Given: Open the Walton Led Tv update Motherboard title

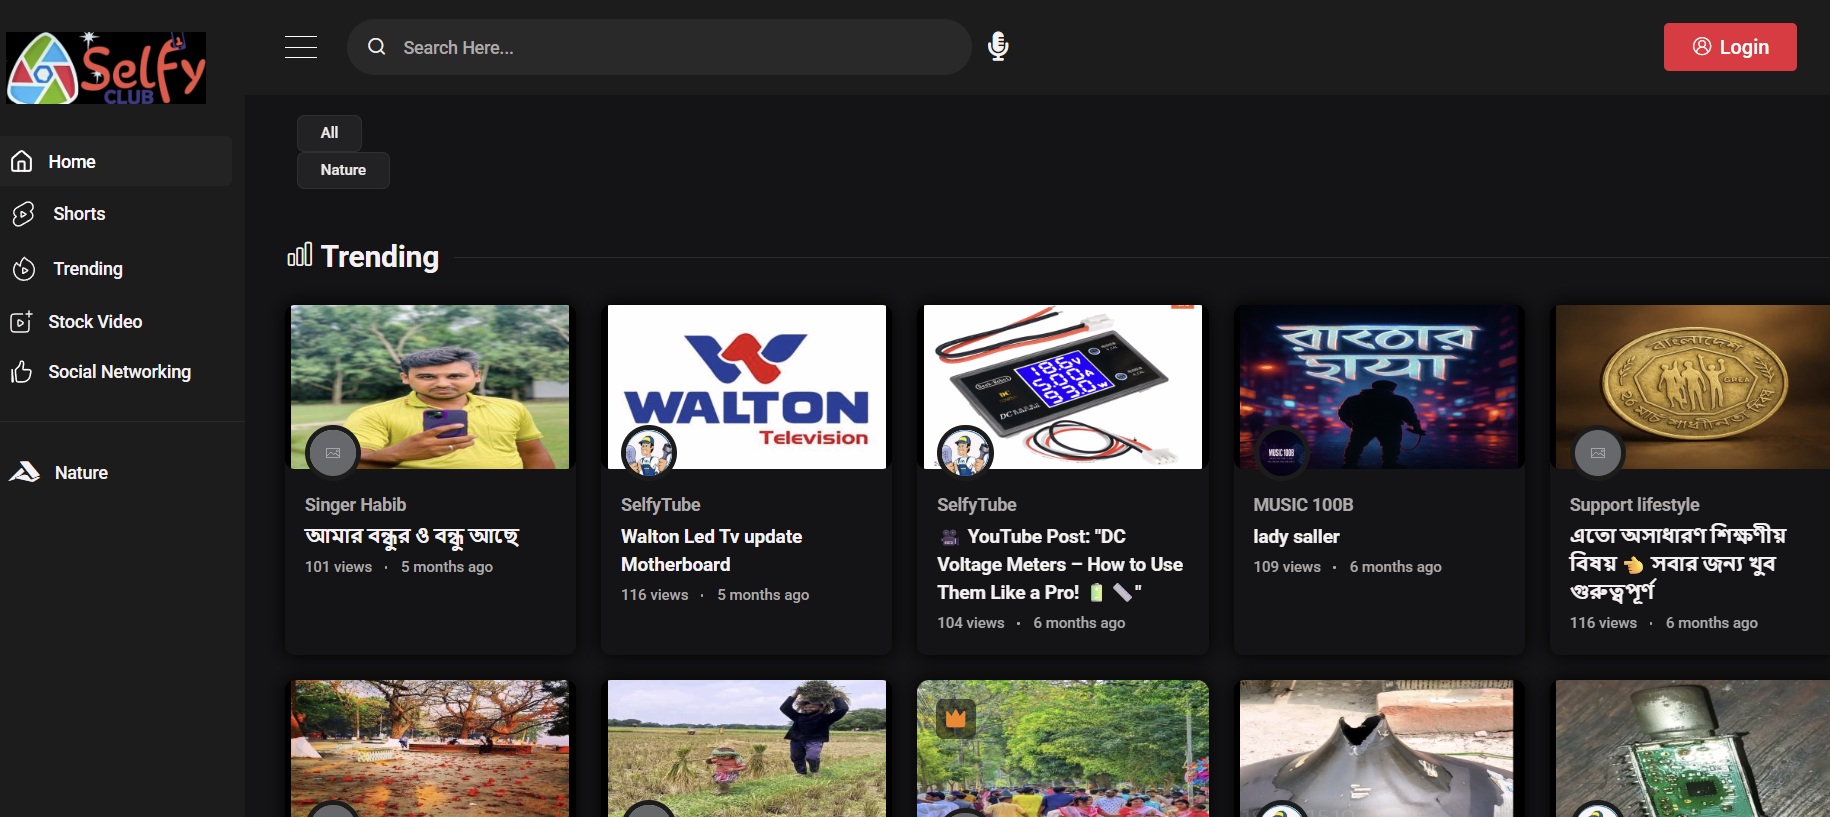Looking at the screenshot, I should 711,551.
